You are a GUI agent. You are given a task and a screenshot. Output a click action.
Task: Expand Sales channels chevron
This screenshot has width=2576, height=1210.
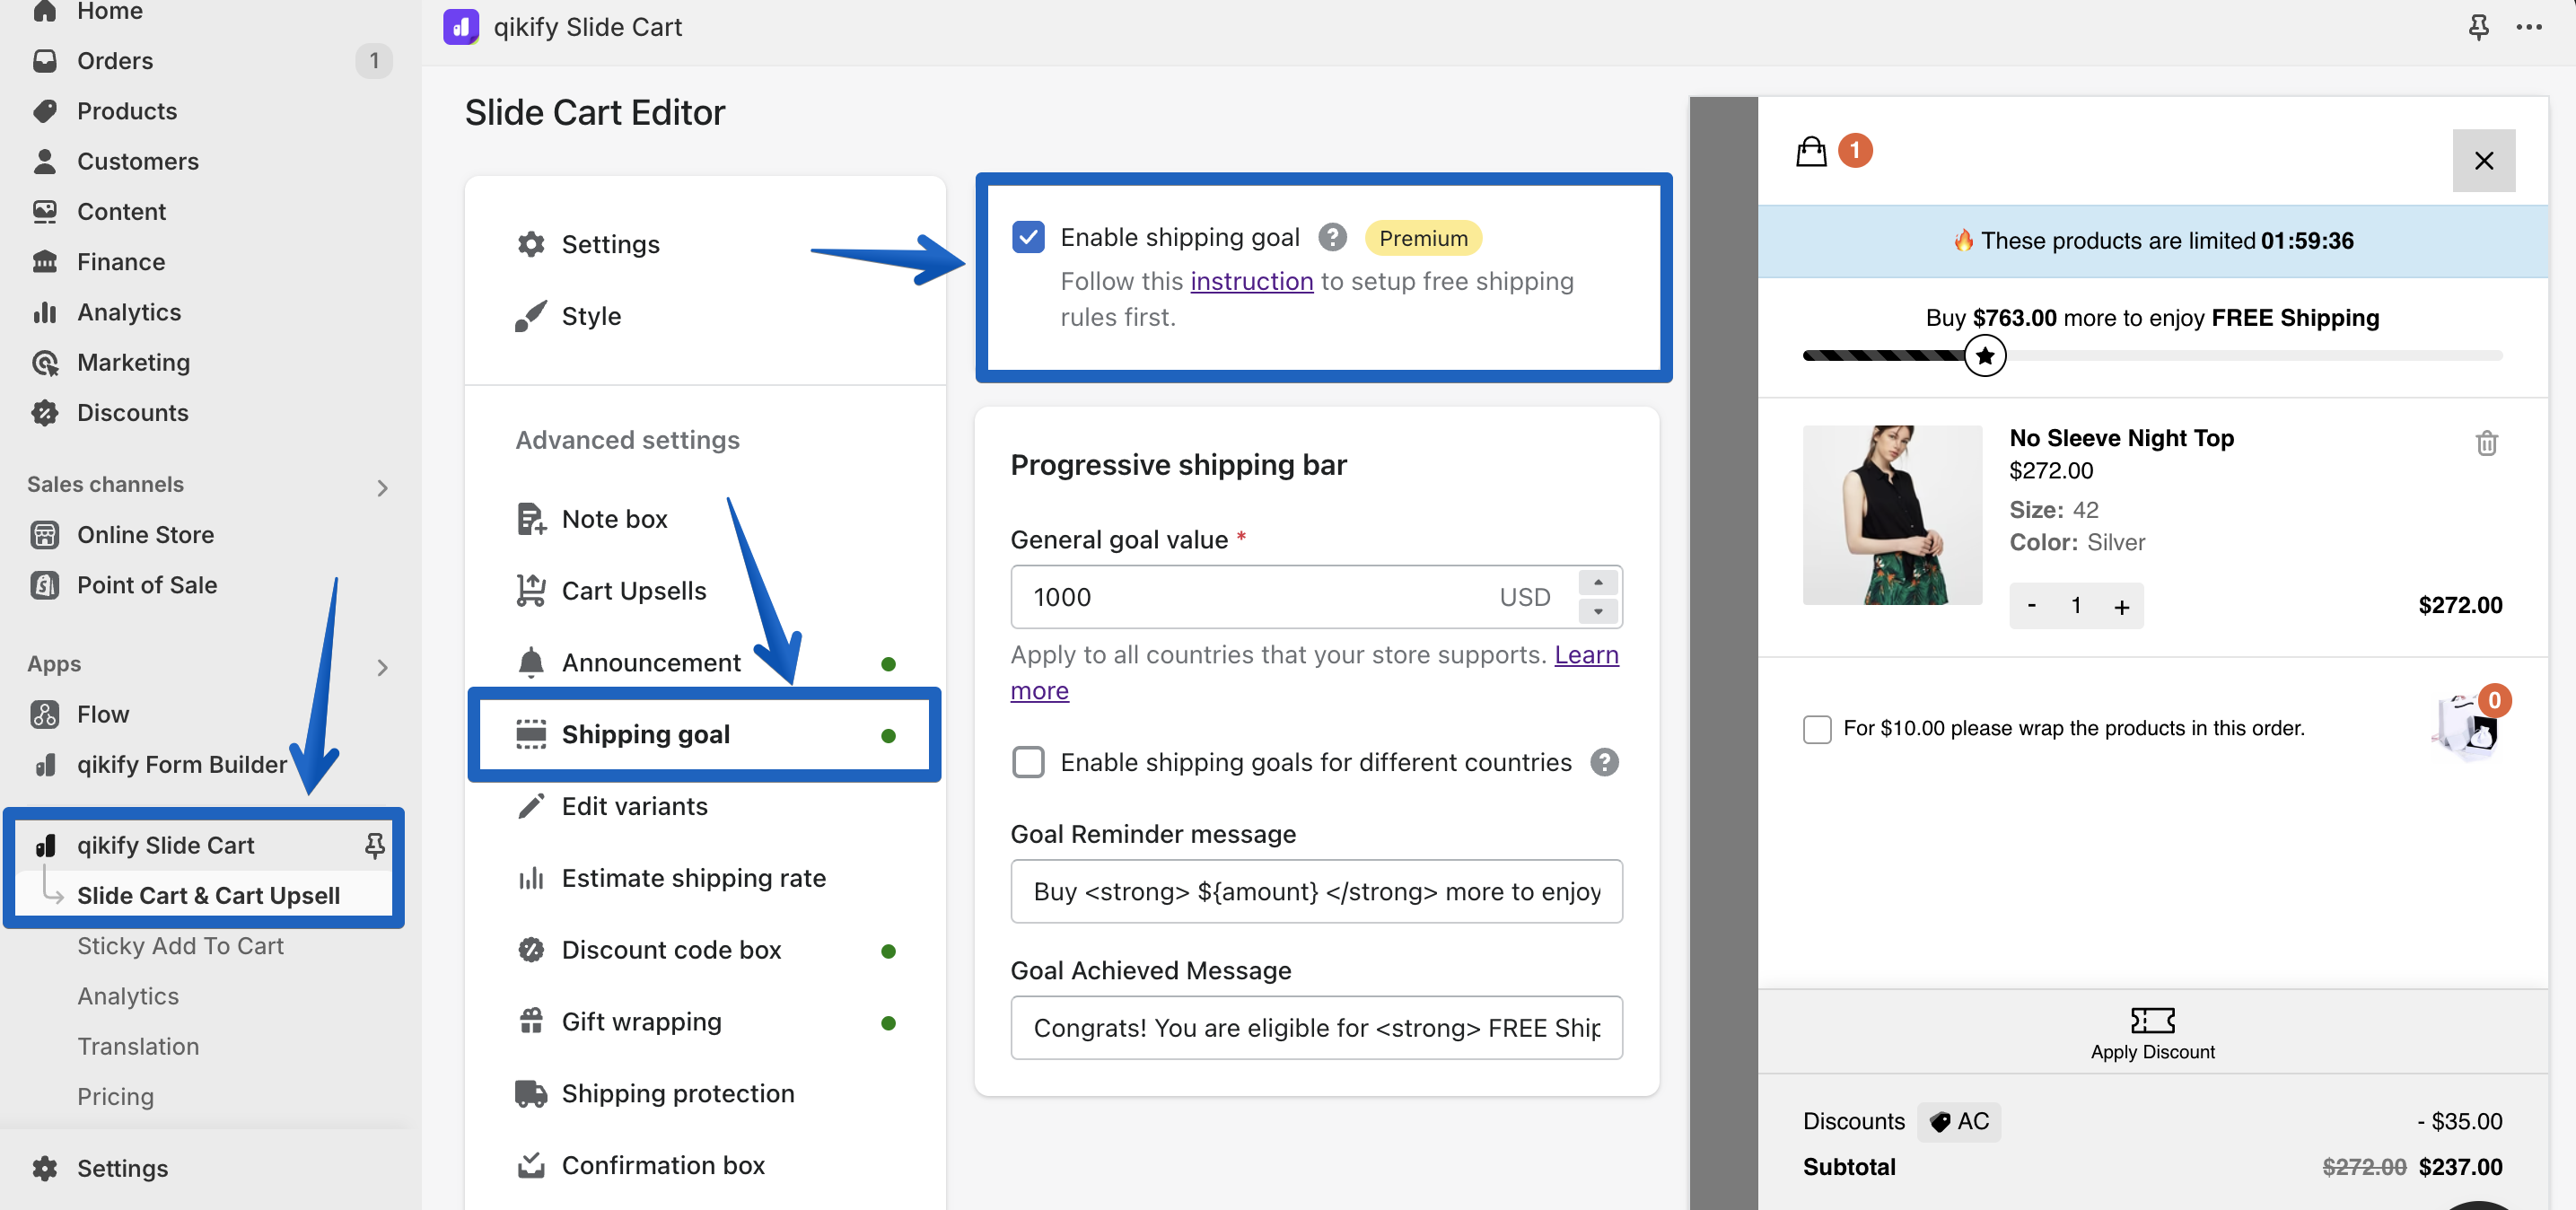[382, 487]
